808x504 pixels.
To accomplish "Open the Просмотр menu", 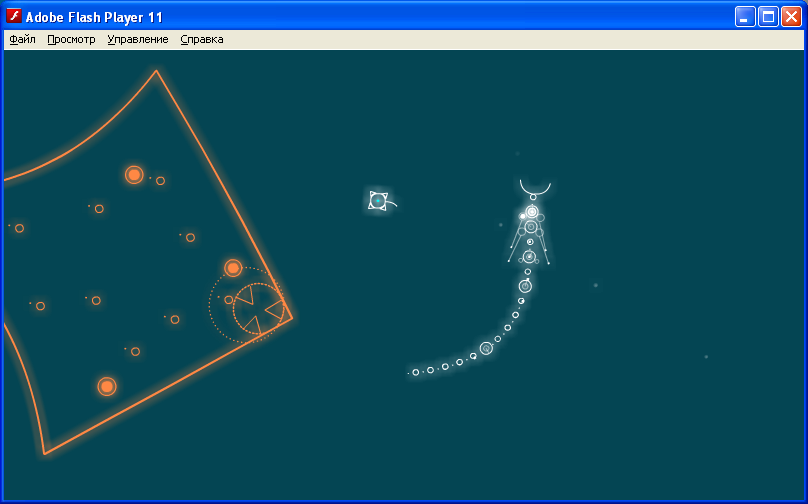I will pos(71,40).
